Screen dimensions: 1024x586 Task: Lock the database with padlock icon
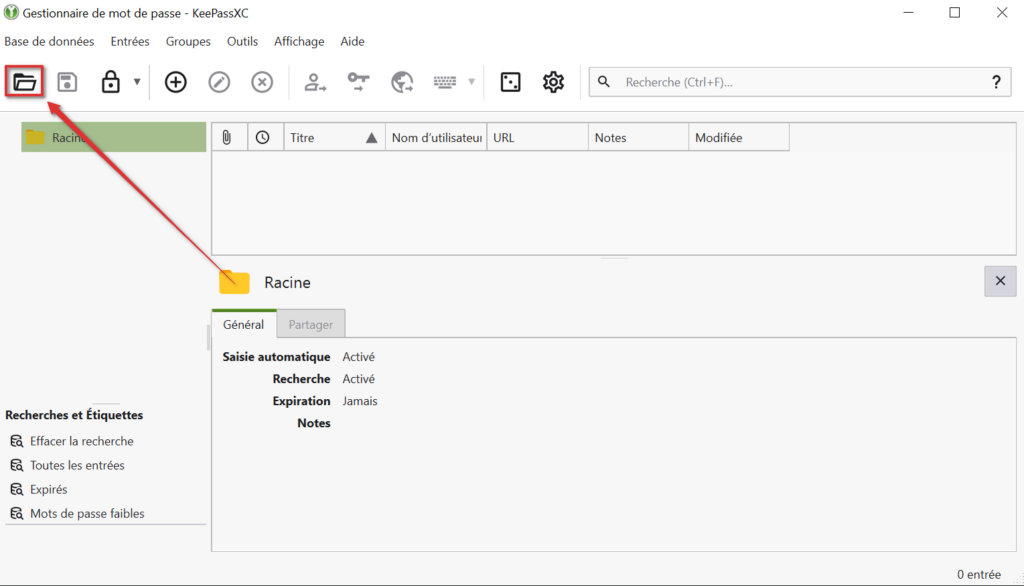pyautogui.click(x=110, y=82)
